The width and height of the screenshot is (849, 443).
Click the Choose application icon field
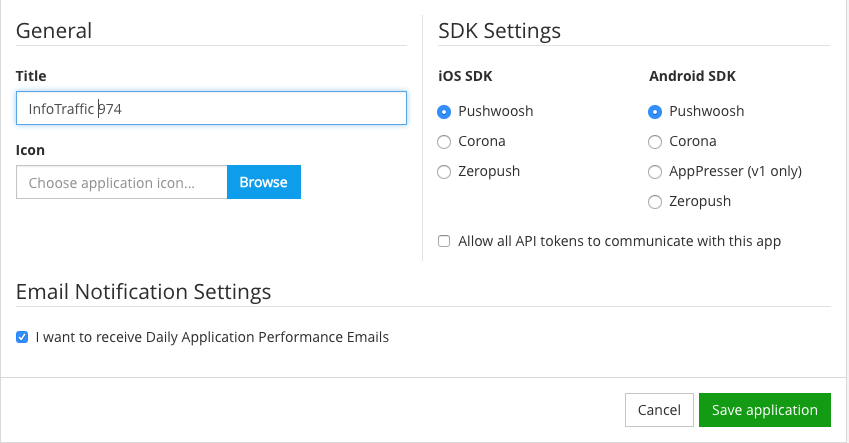click(x=122, y=182)
